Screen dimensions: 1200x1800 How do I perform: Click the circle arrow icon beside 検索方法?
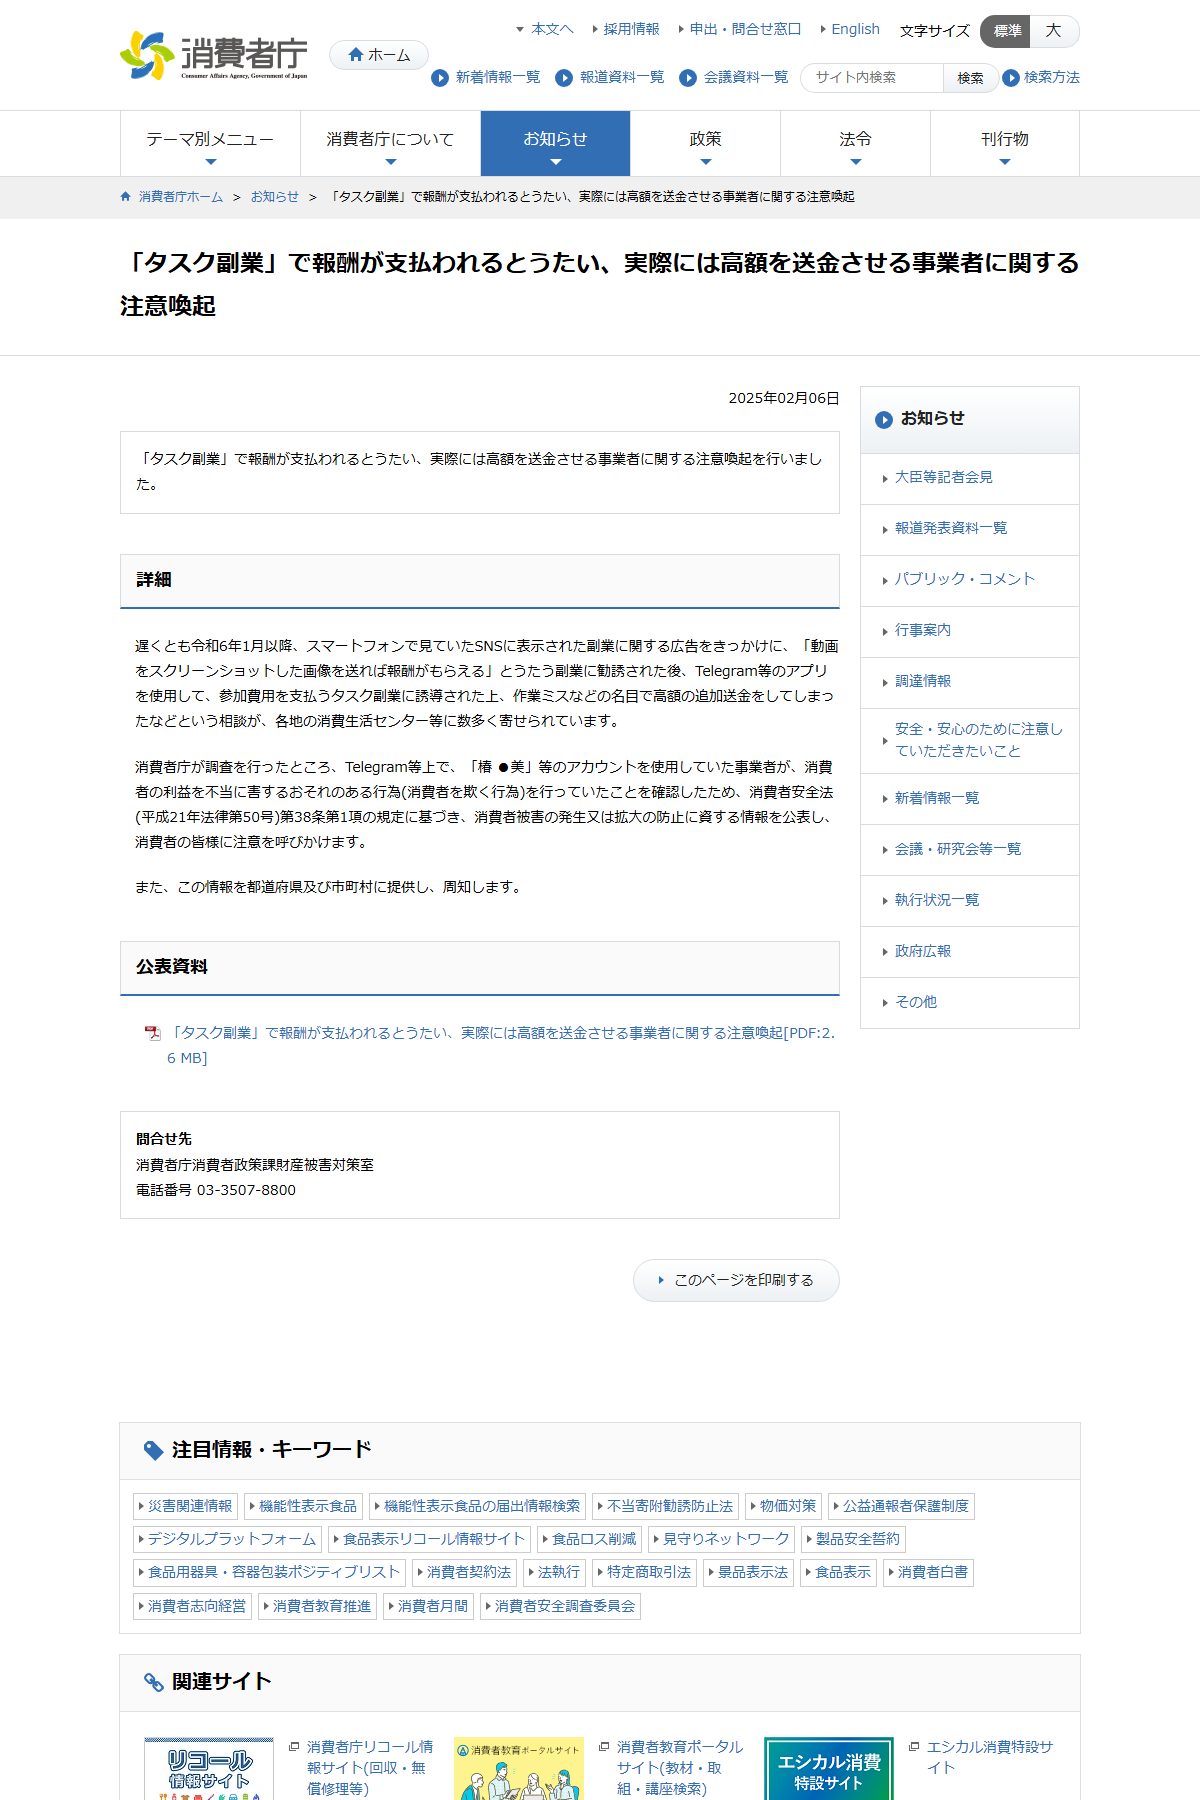pos(1011,78)
